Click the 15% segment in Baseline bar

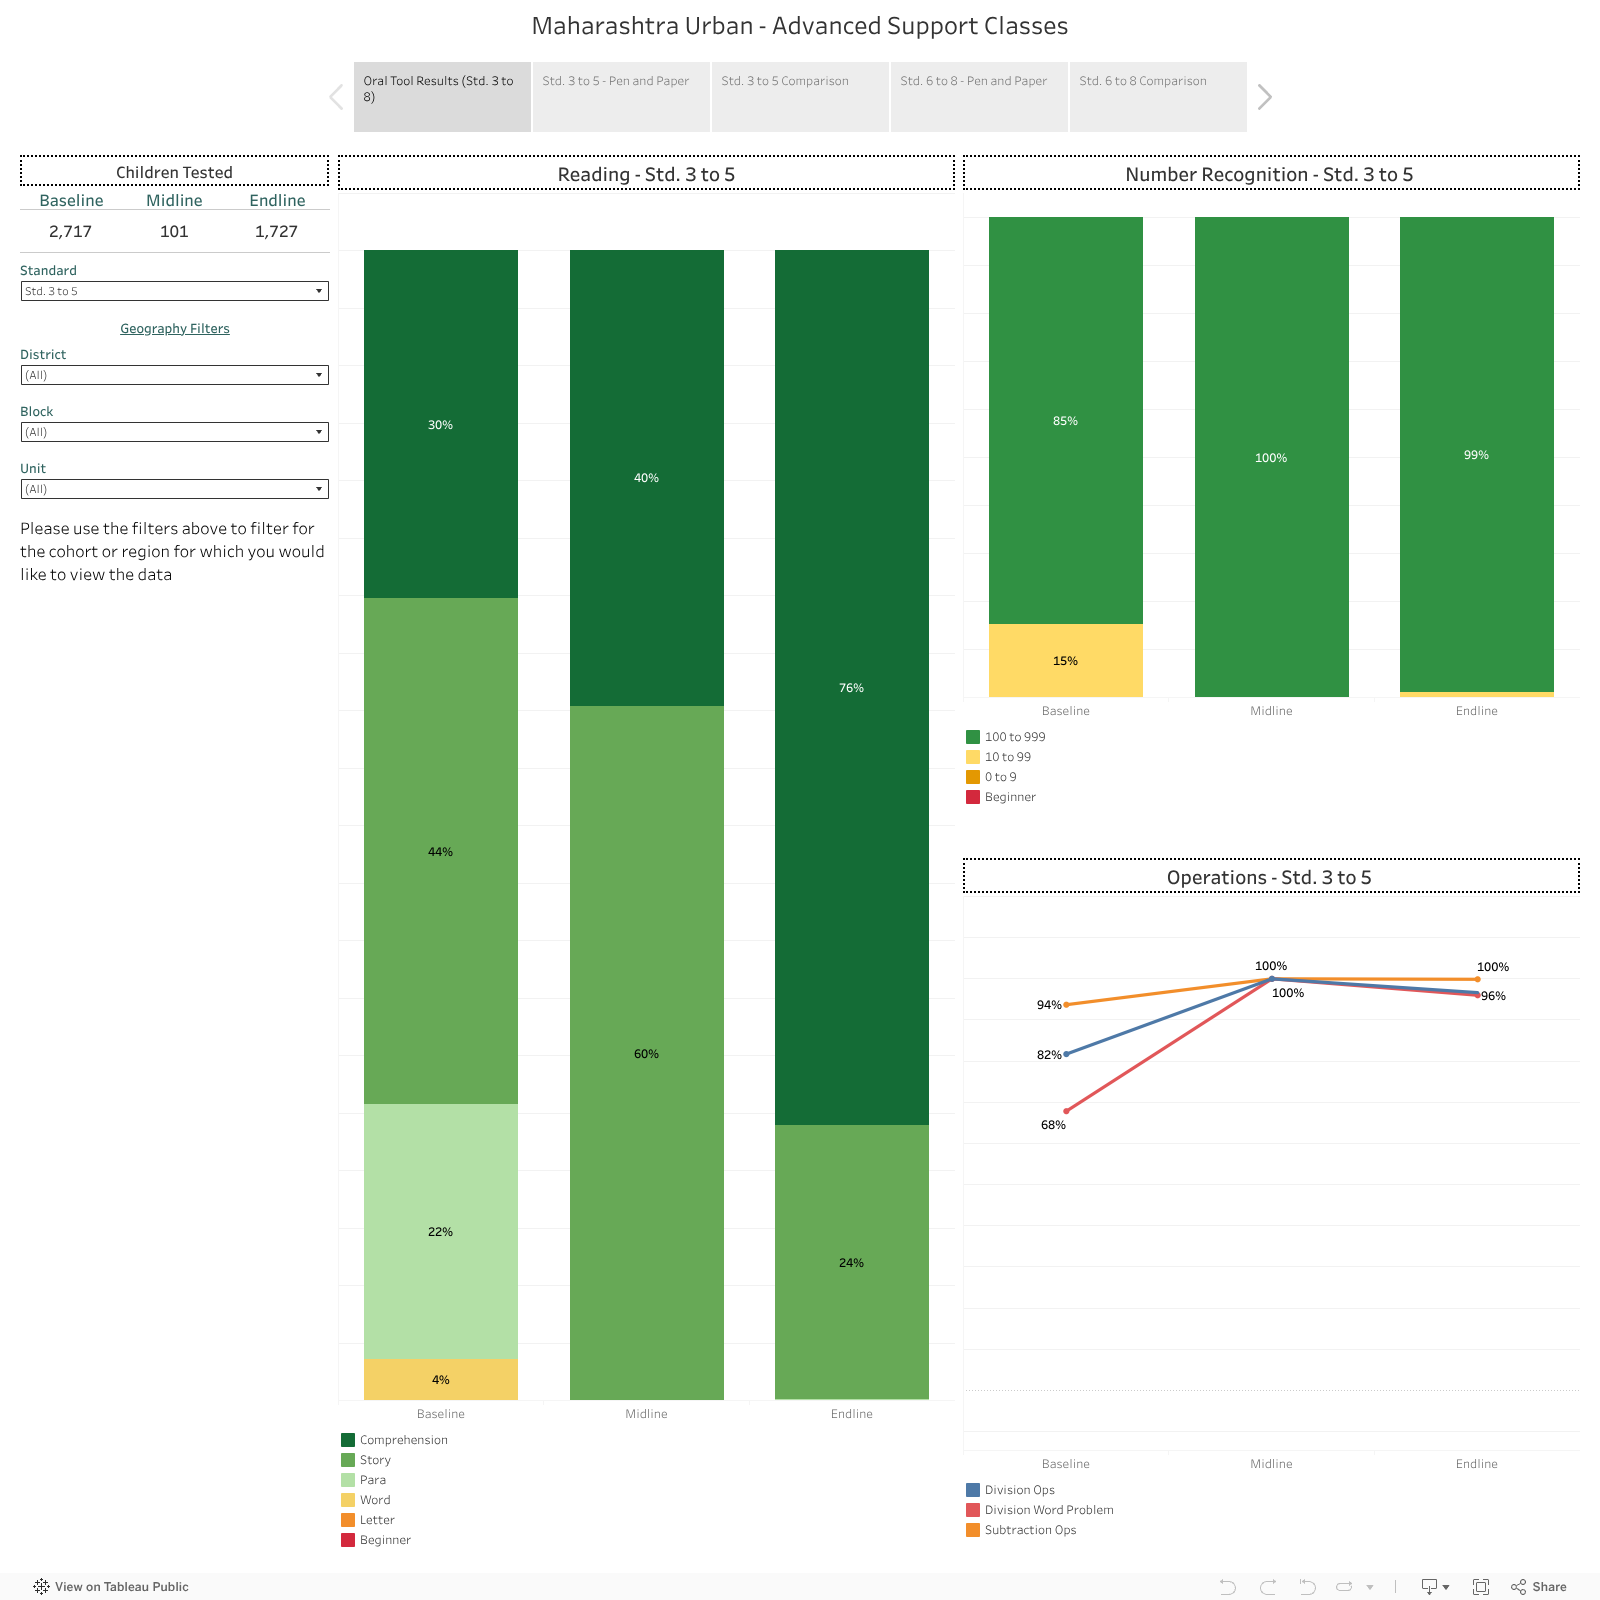point(1065,660)
